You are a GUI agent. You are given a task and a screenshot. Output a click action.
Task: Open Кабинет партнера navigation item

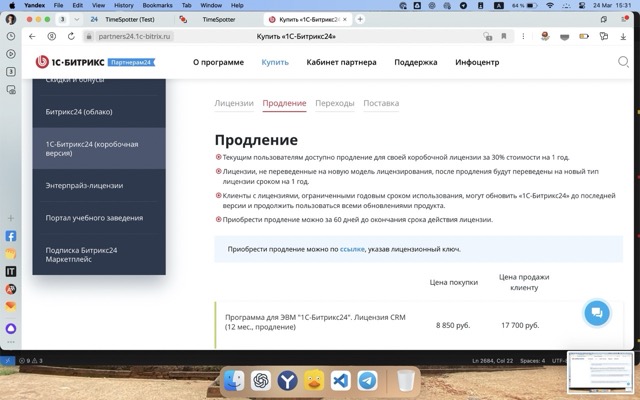(x=341, y=62)
